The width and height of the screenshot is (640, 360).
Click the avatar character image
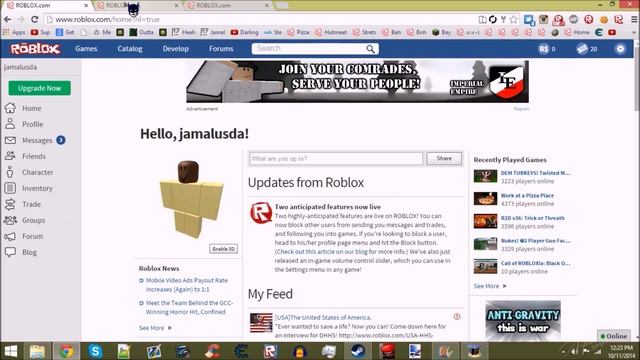coord(190,199)
